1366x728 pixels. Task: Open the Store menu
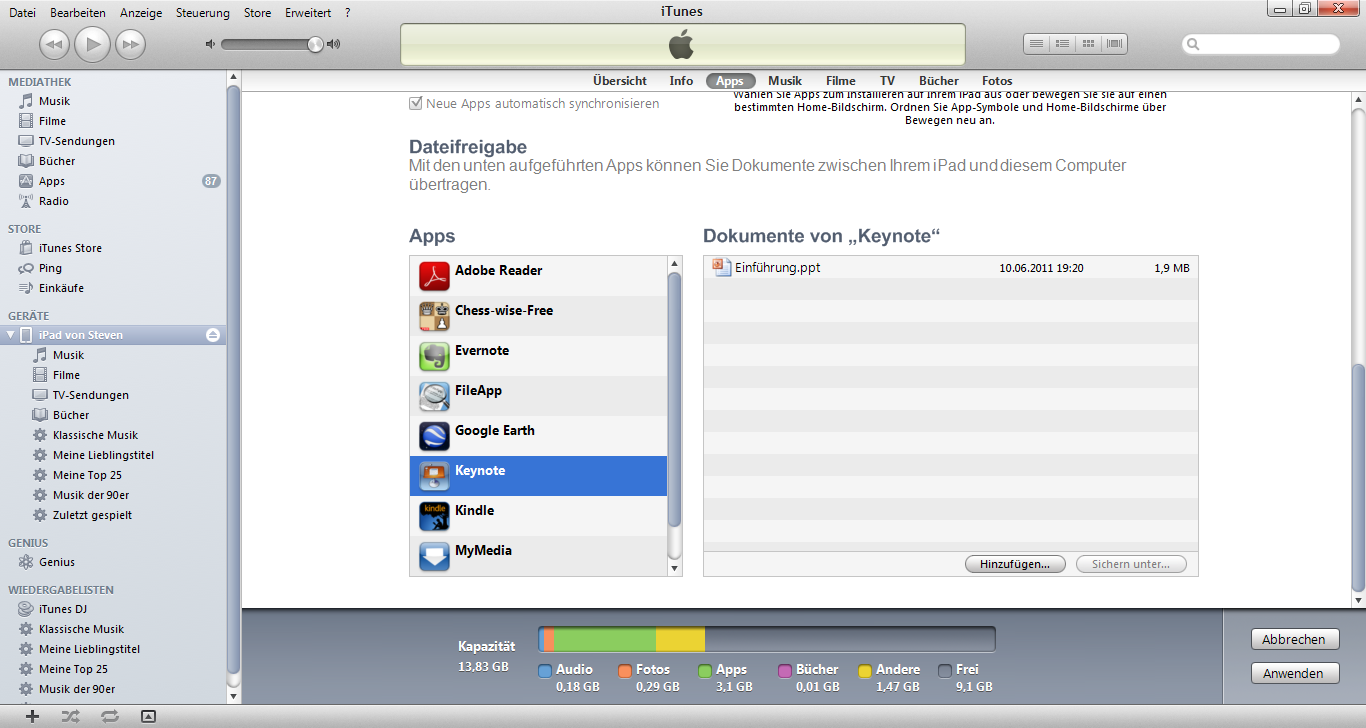coord(257,13)
